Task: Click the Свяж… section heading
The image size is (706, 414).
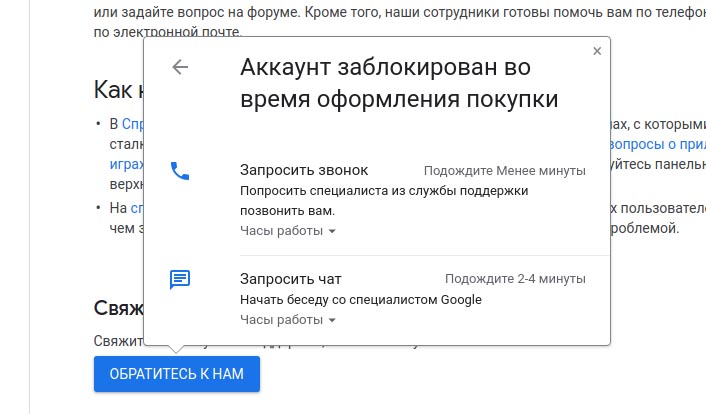Action: point(118,307)
